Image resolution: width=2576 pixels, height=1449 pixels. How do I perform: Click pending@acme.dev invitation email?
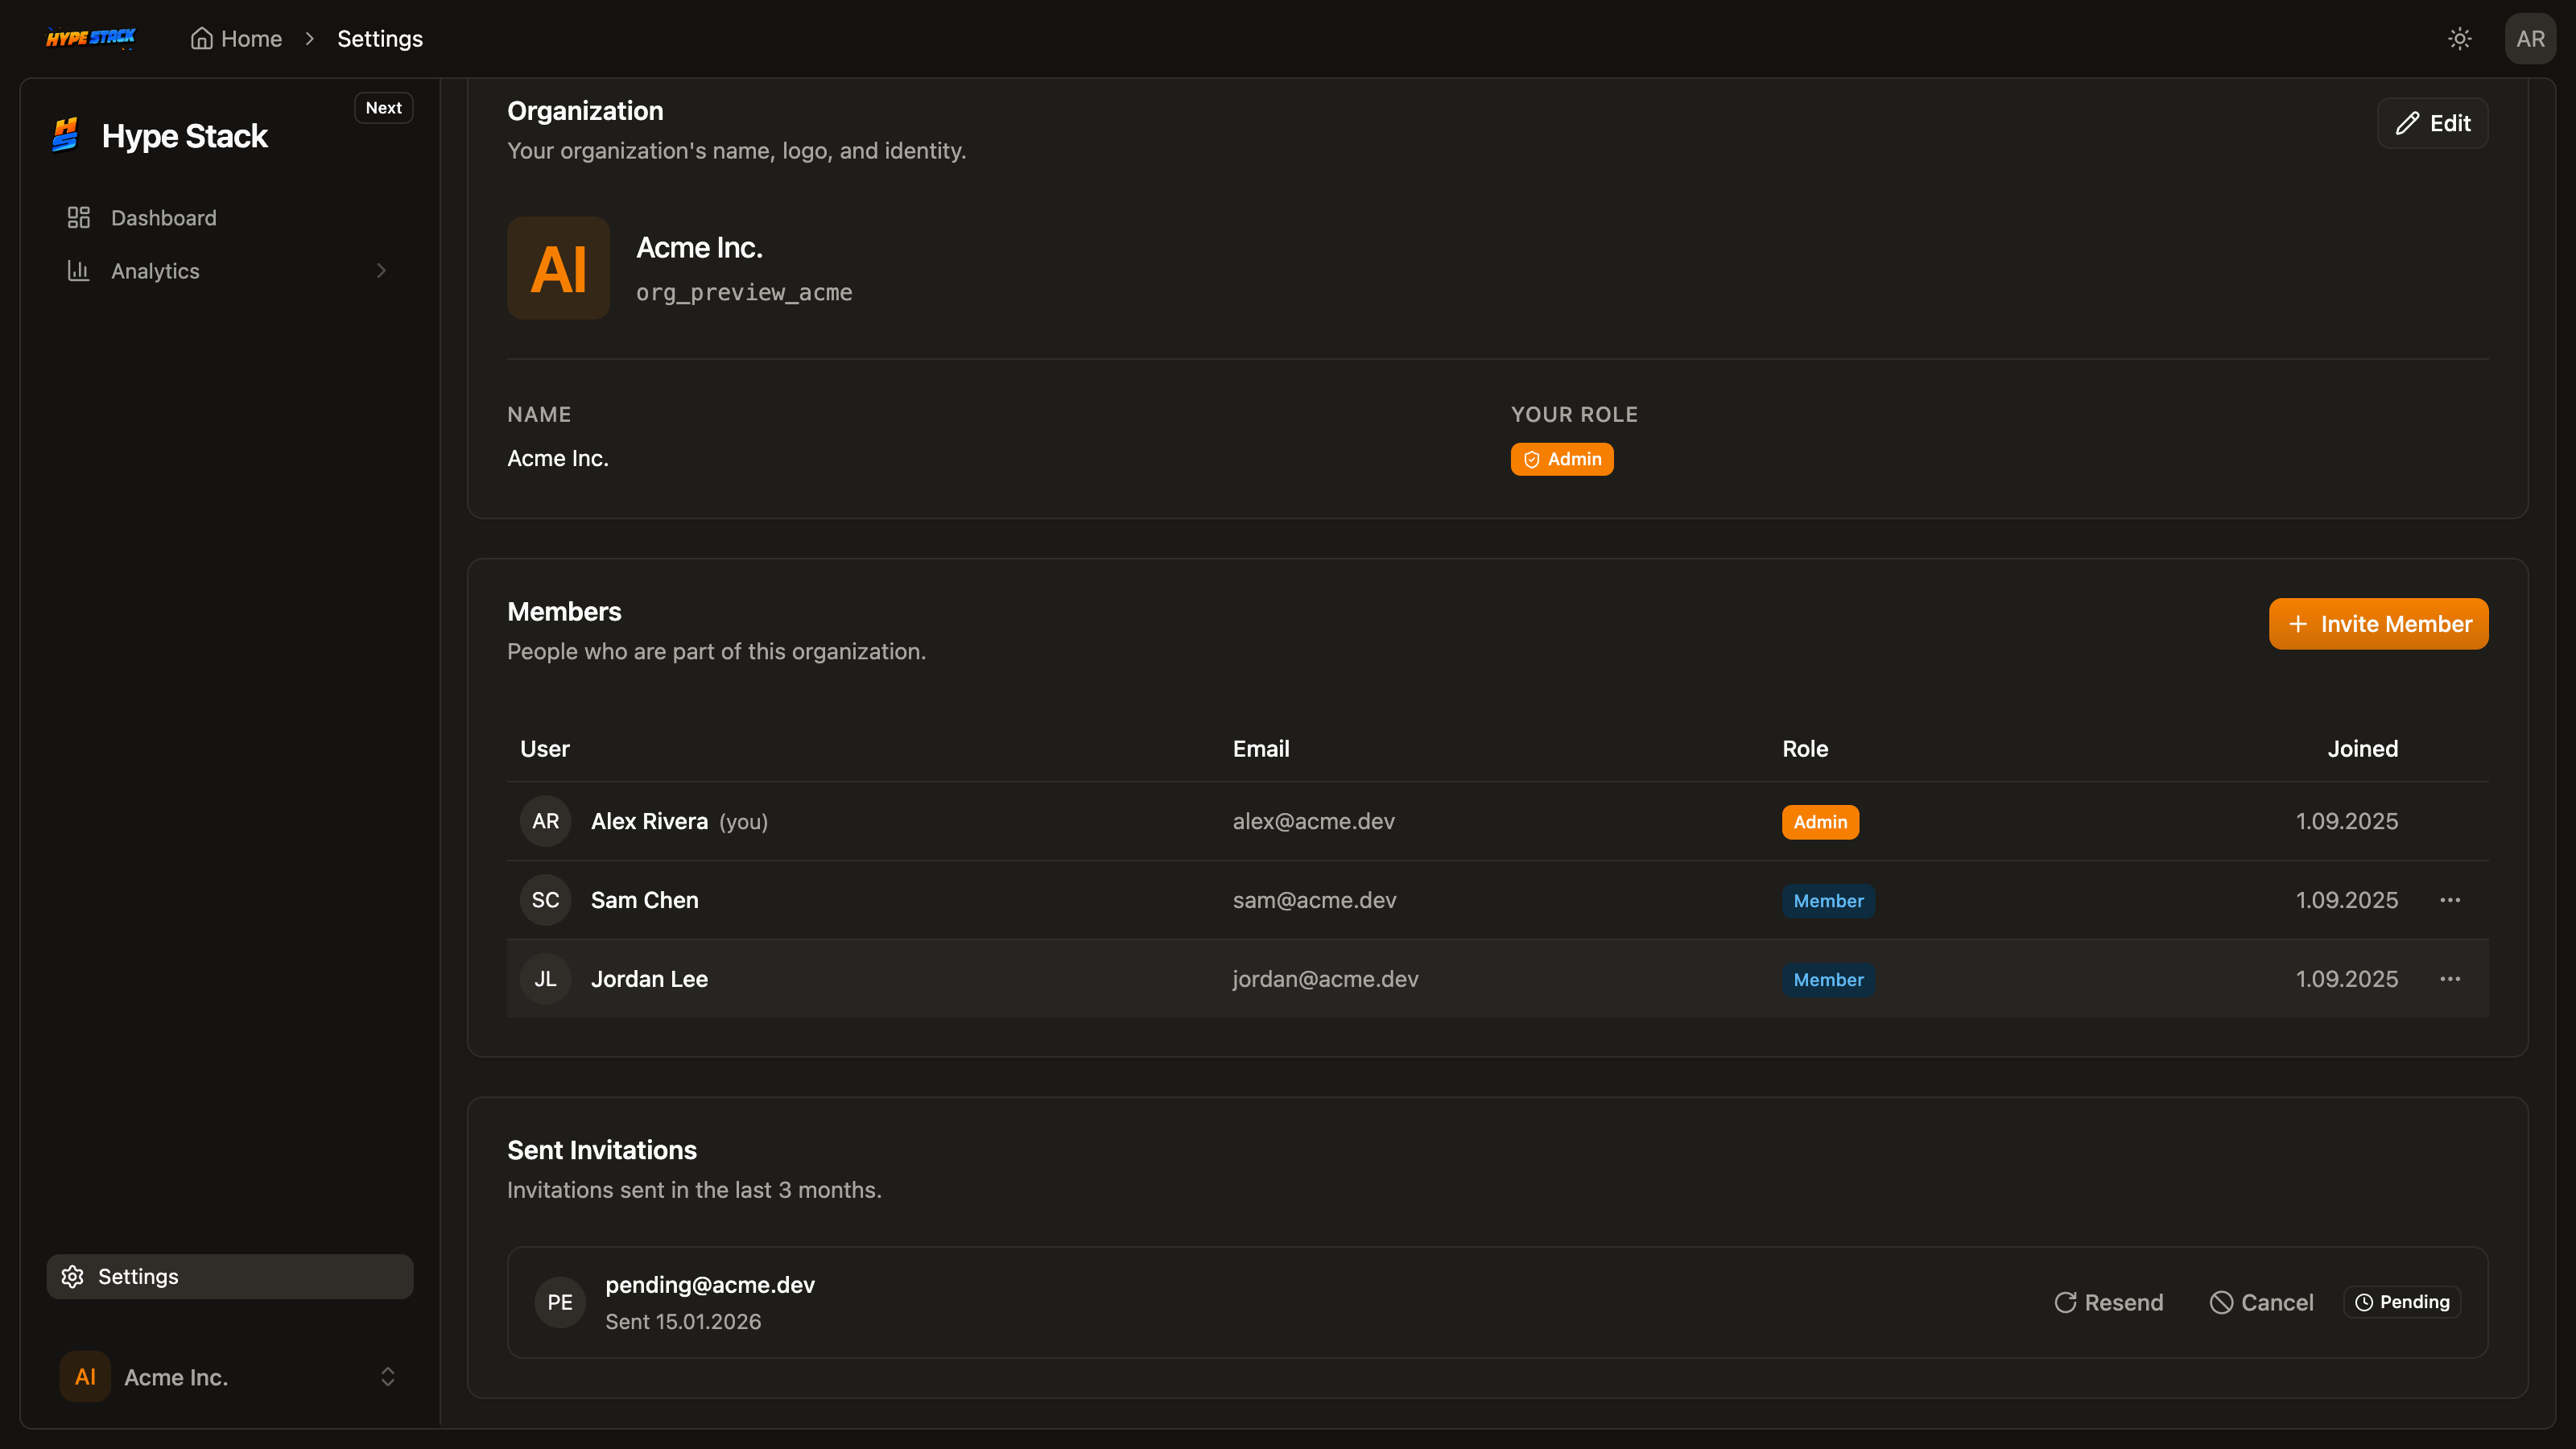click(710, 1285)
